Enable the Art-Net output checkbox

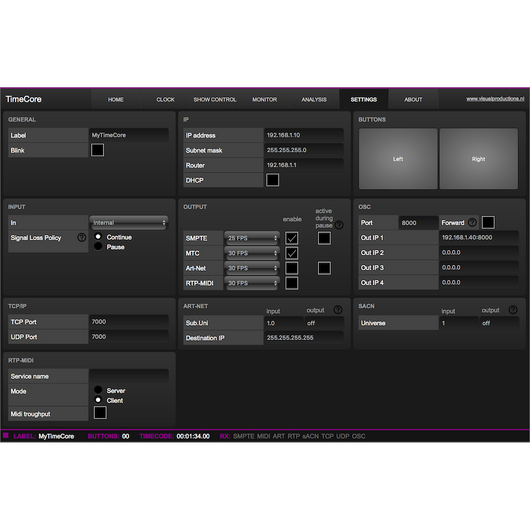click(x=292, y=268)
